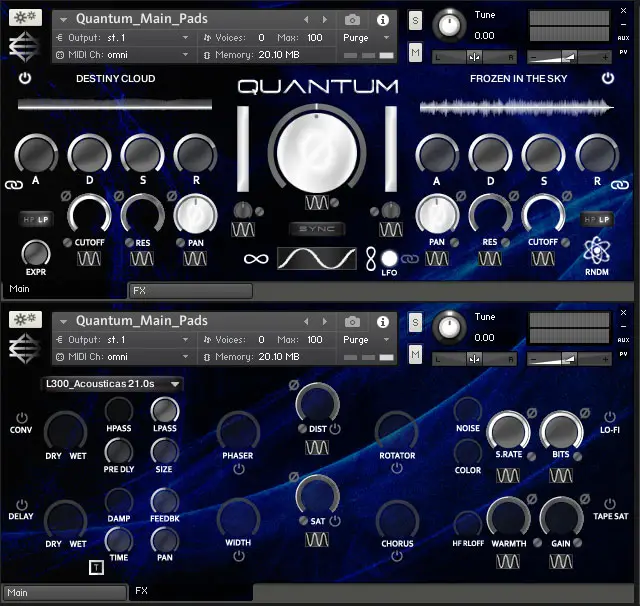This screenshot has height=606, width=640.
Task: Enable the CONV reverb power button
Action: [22, 417]
